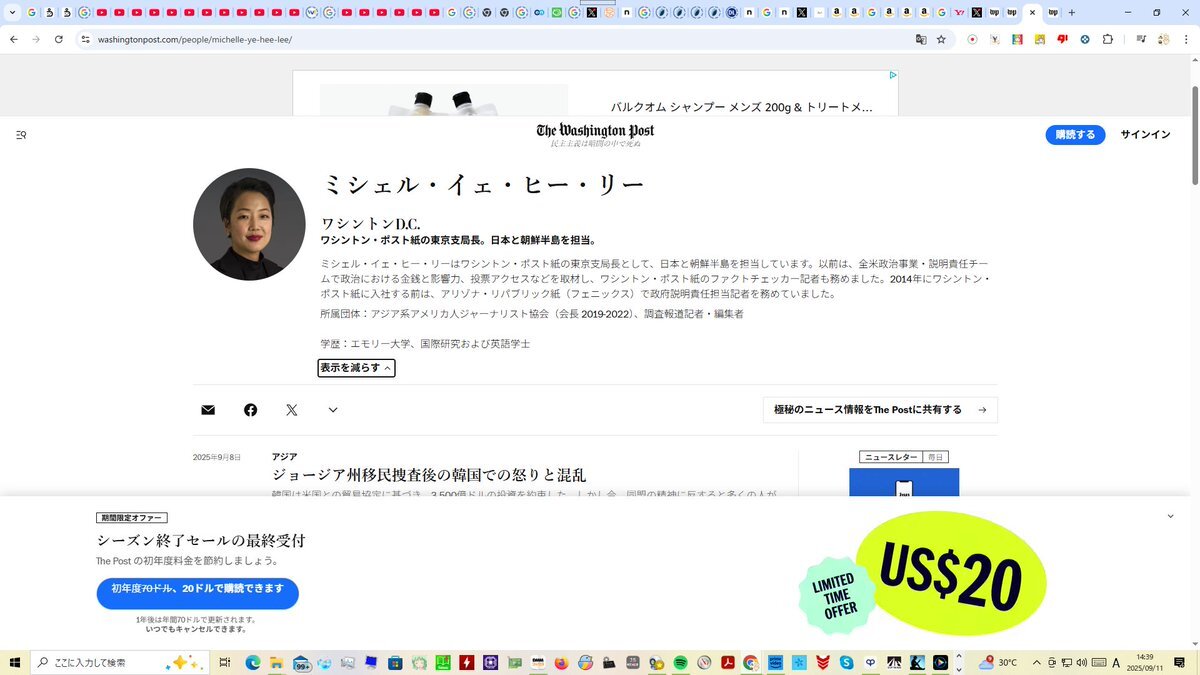The height and width of the screenshot is (675, 1200).
Task: Open the Windows Start menu
Action: (x=14, y=662)
